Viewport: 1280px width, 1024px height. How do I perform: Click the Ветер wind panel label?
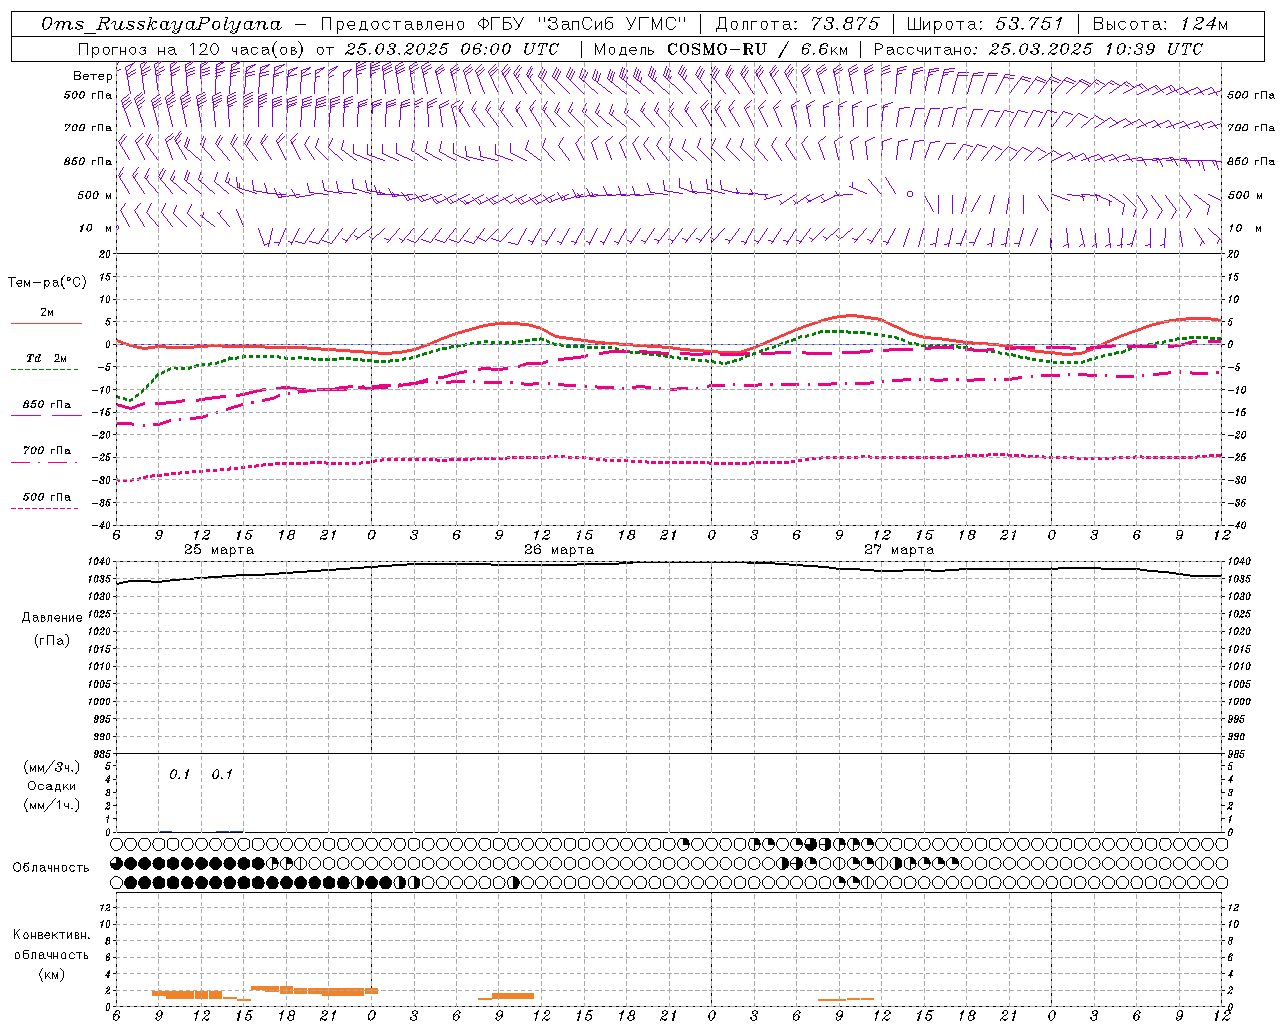click(x=92, y=76)
